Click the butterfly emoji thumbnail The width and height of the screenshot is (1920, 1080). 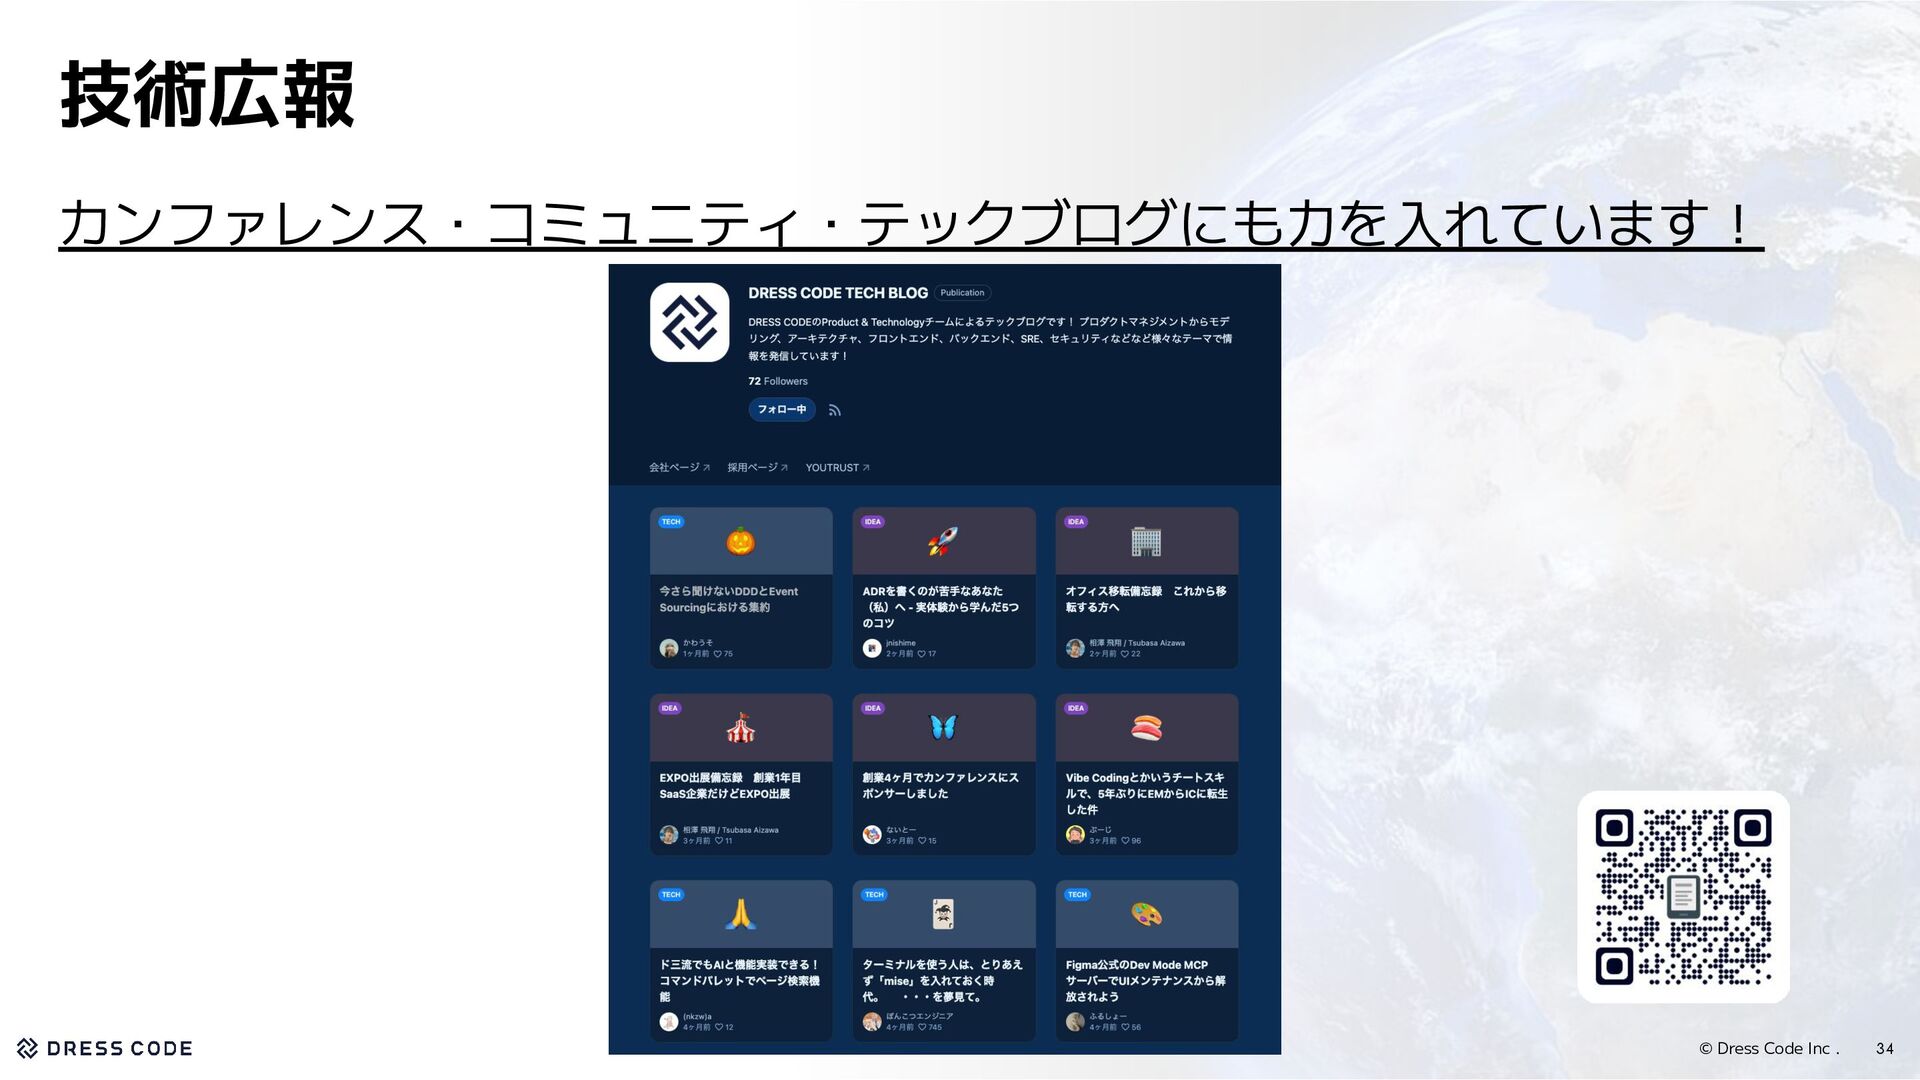(942, 727)
